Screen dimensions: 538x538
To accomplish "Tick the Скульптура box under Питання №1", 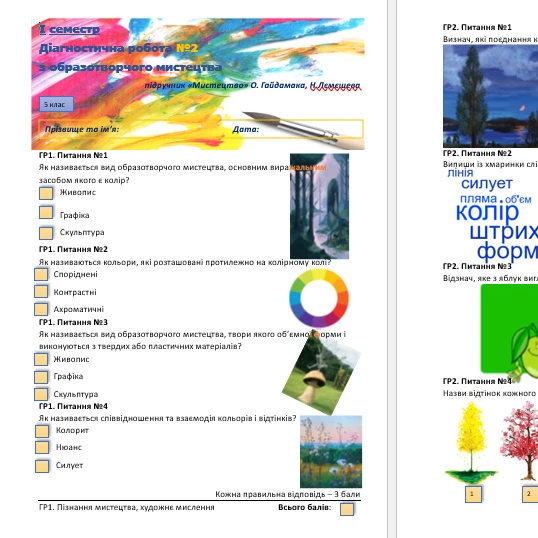I will [x=46, y=233].
